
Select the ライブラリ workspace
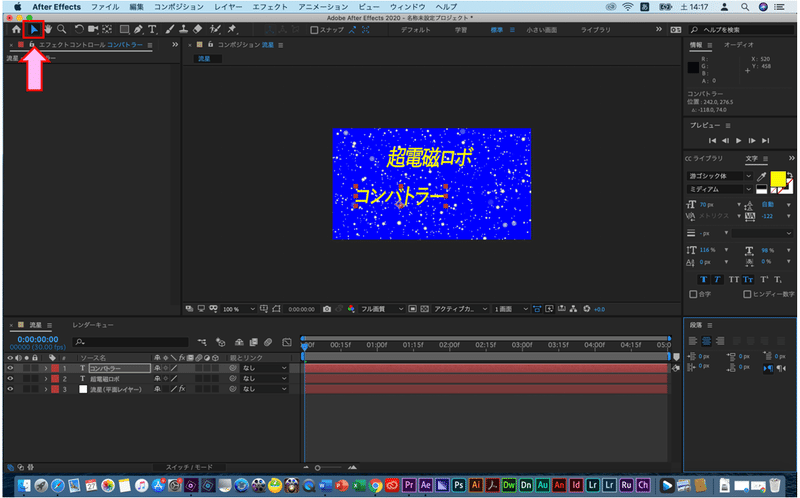[595, 30]
